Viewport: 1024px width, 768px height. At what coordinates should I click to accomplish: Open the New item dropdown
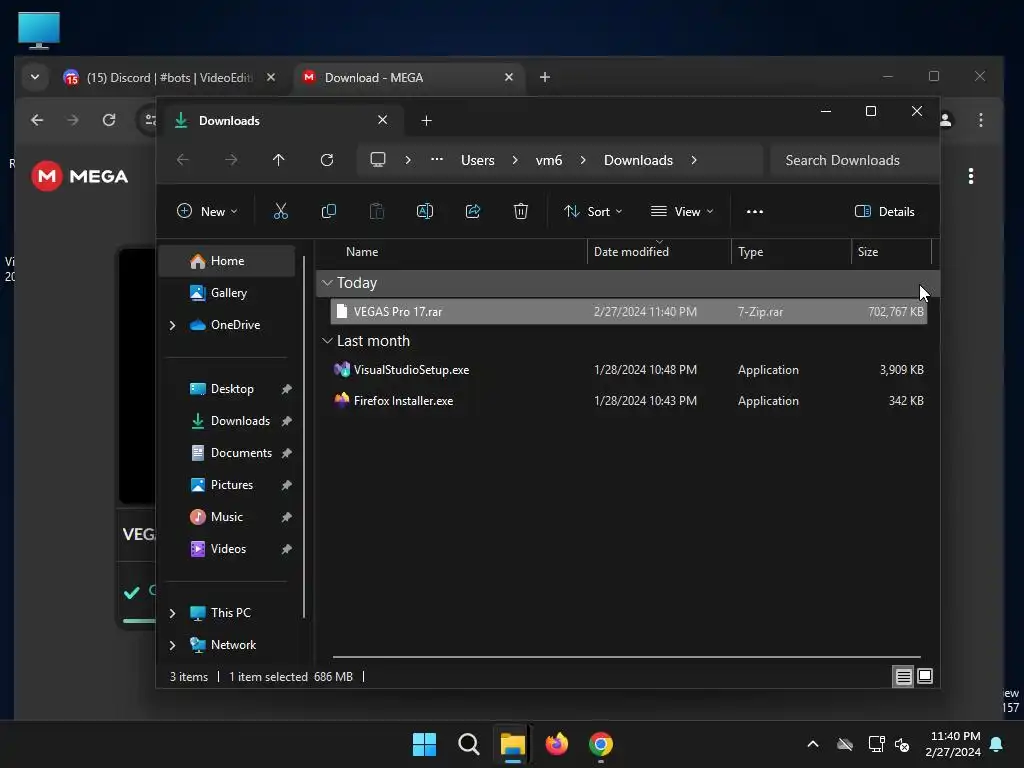pos(207,211)
